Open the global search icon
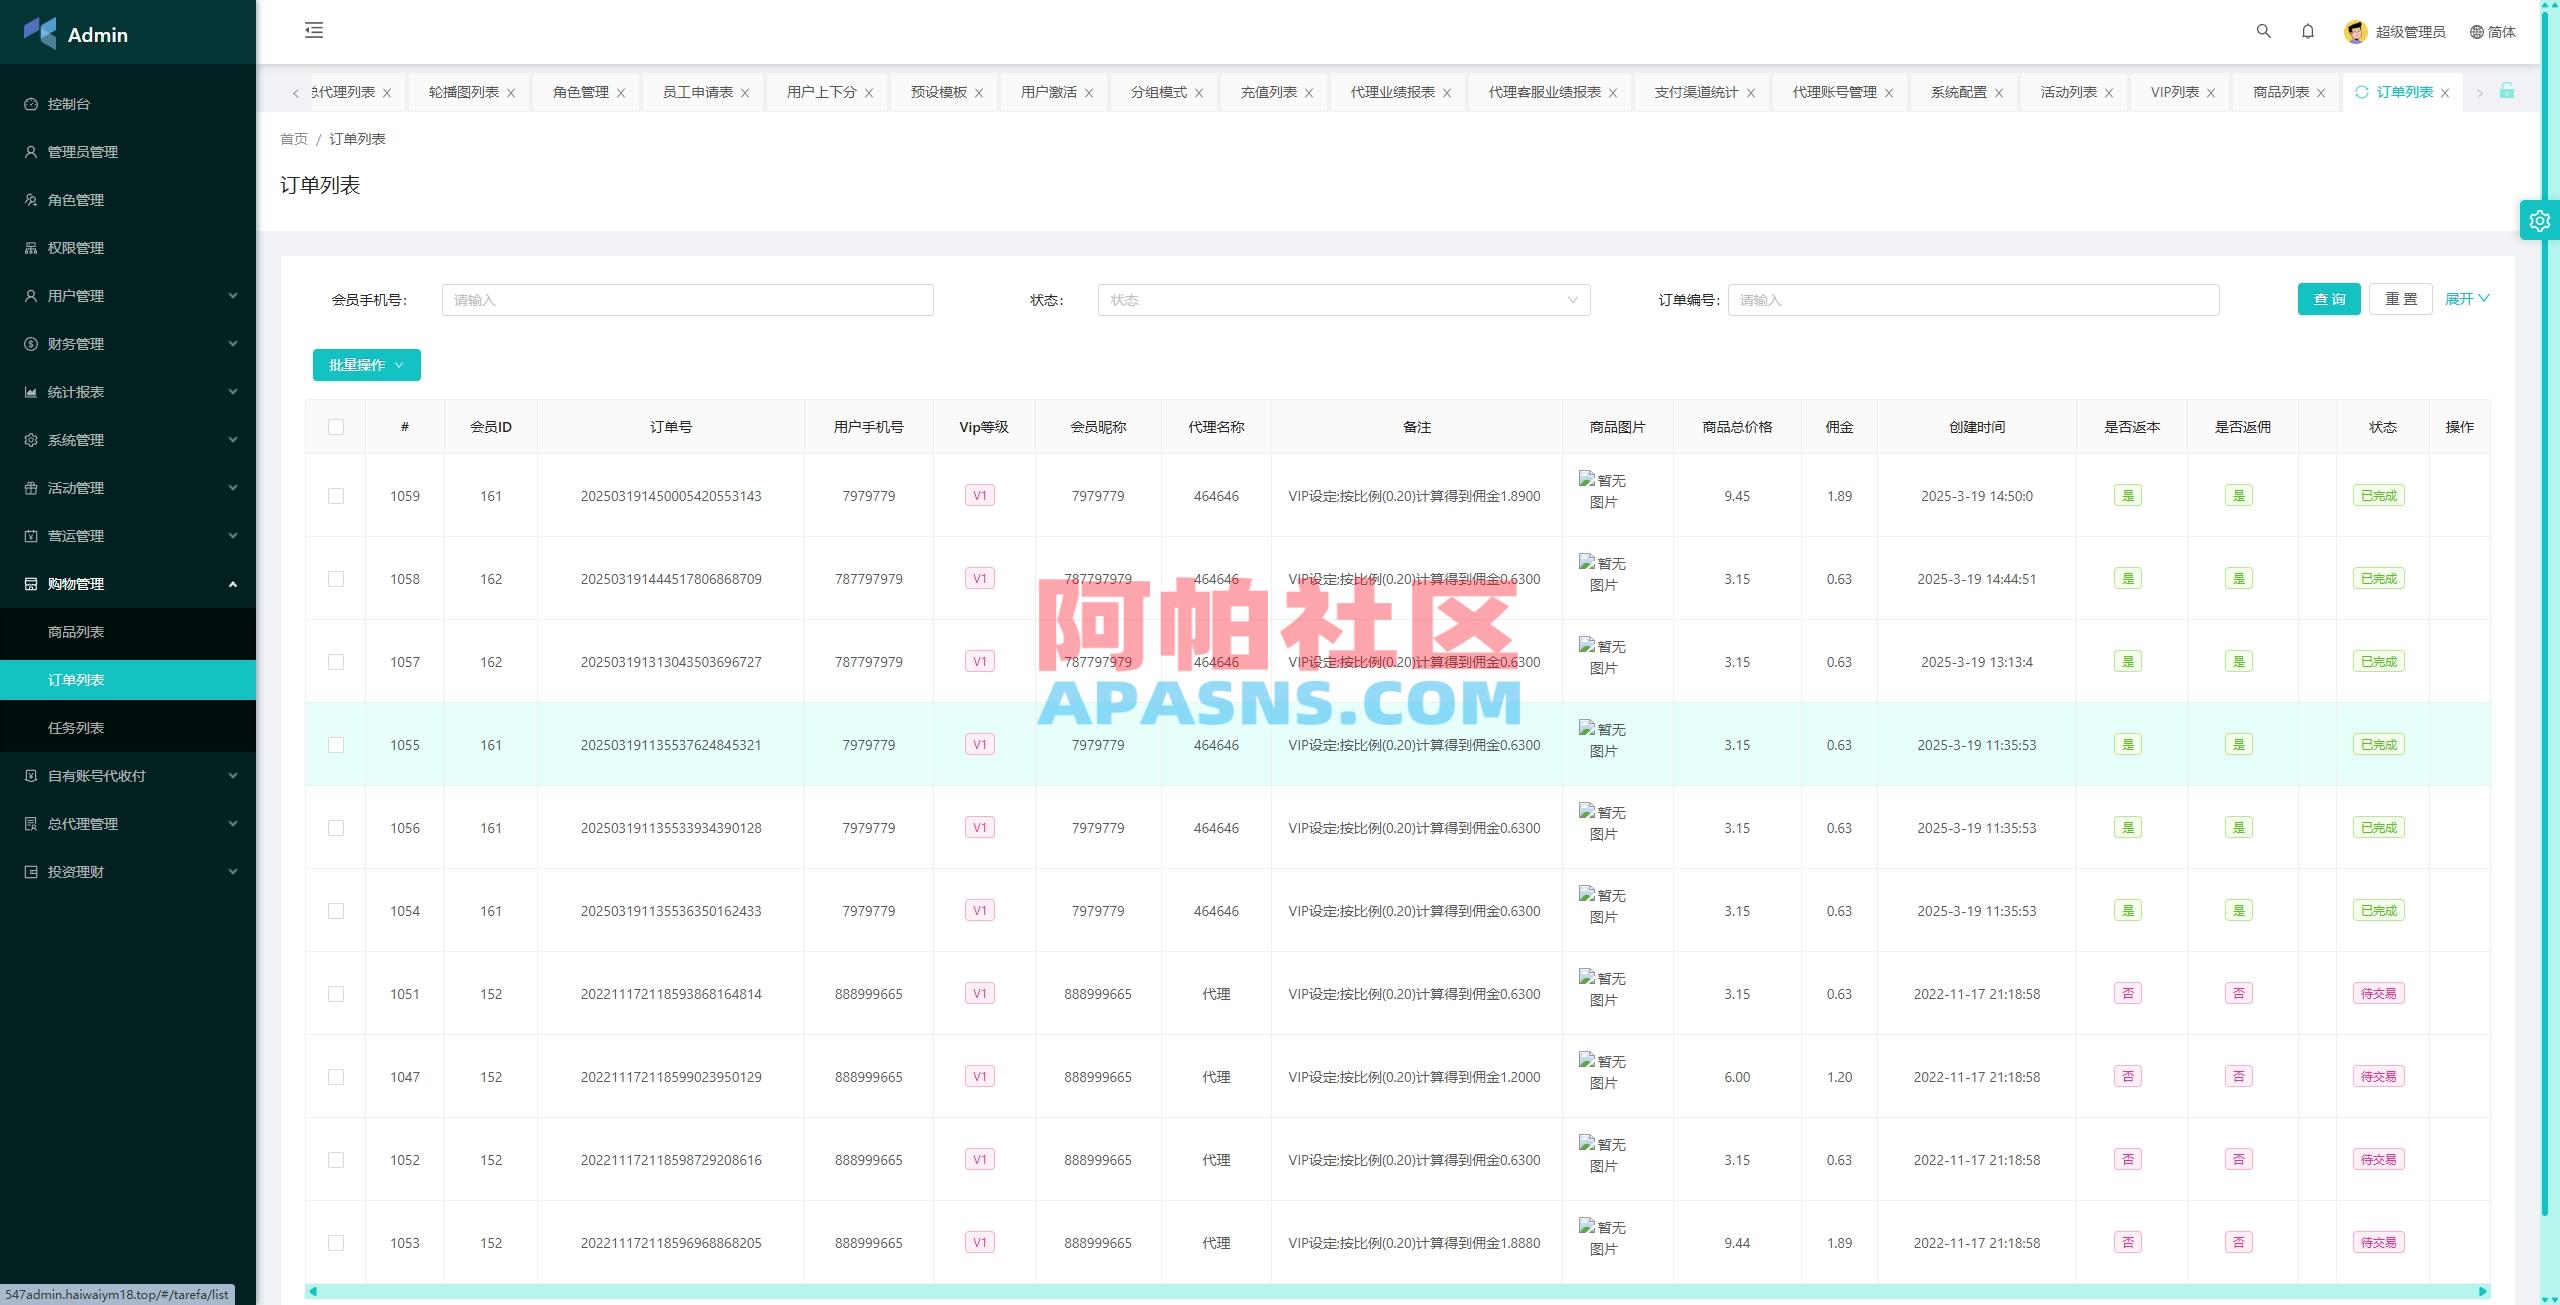The height and width of the screenshot is (1305, 2560). click(2263, 31)
